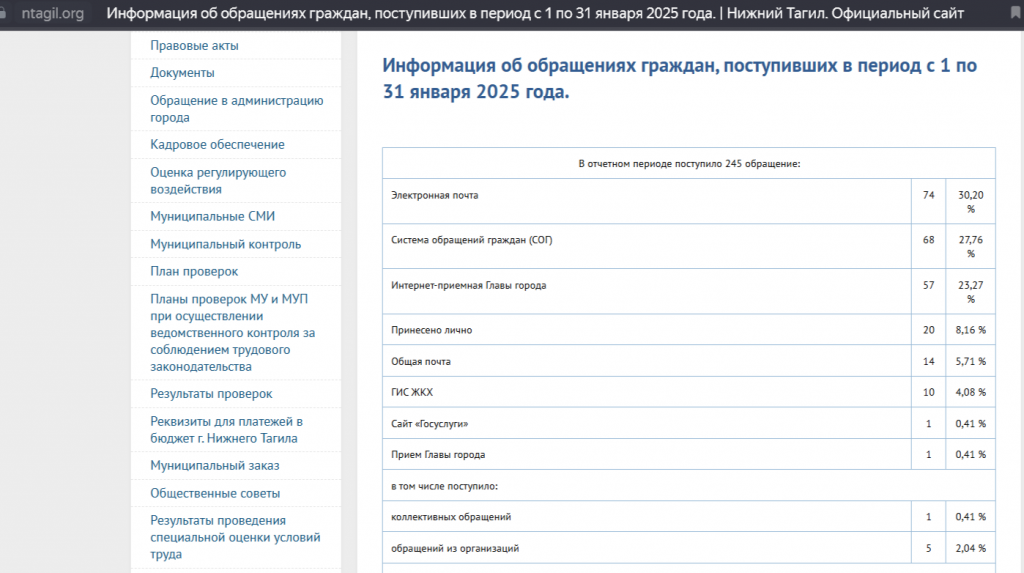Click the value 10 in ГИС ЖКХ row
Image resolution: width=1024 pixels, height=573 pixels.
[929, 393]
